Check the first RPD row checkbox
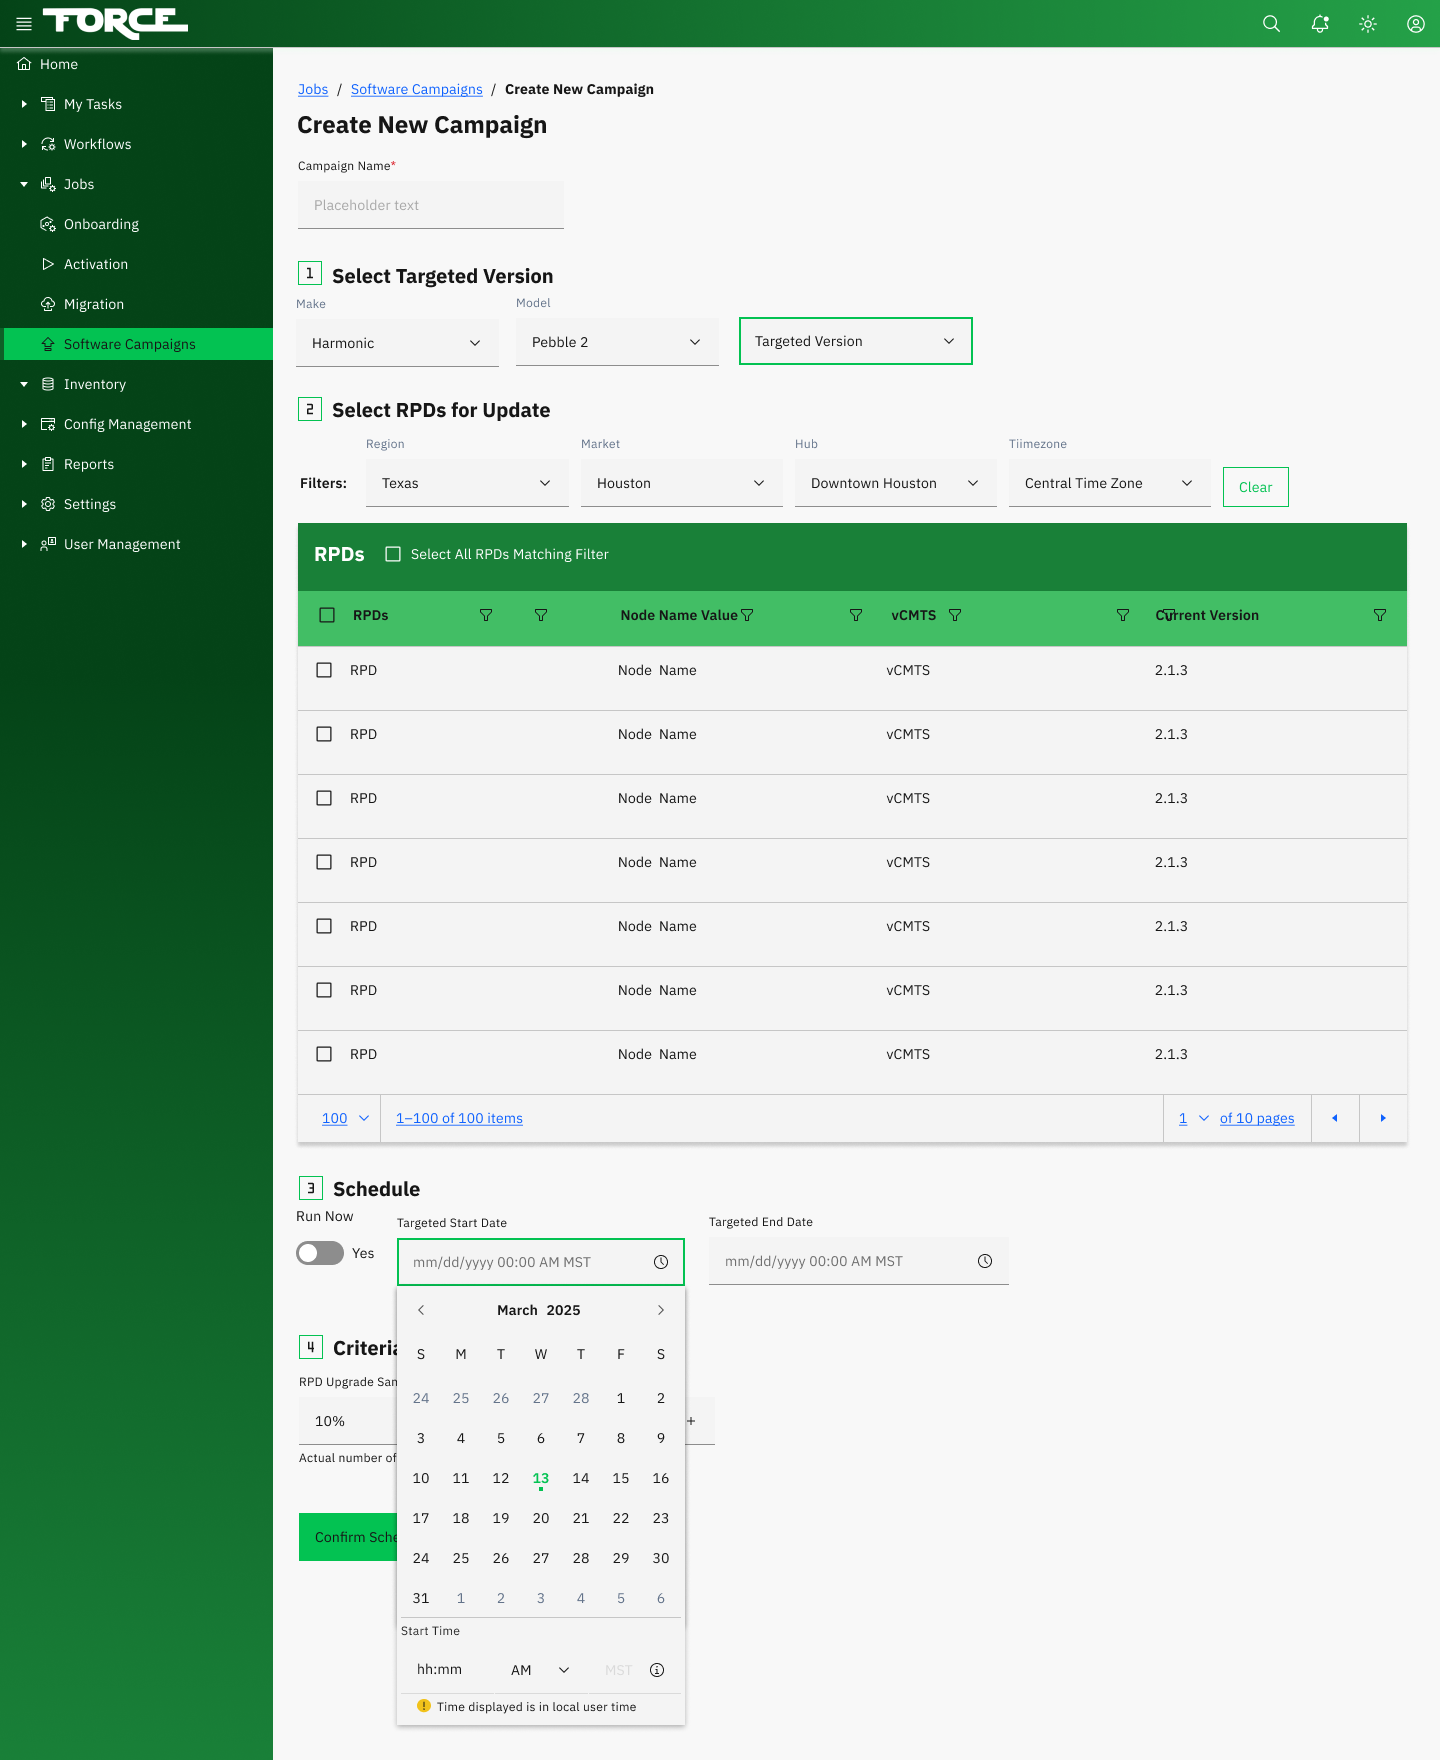 click(324, 670)
